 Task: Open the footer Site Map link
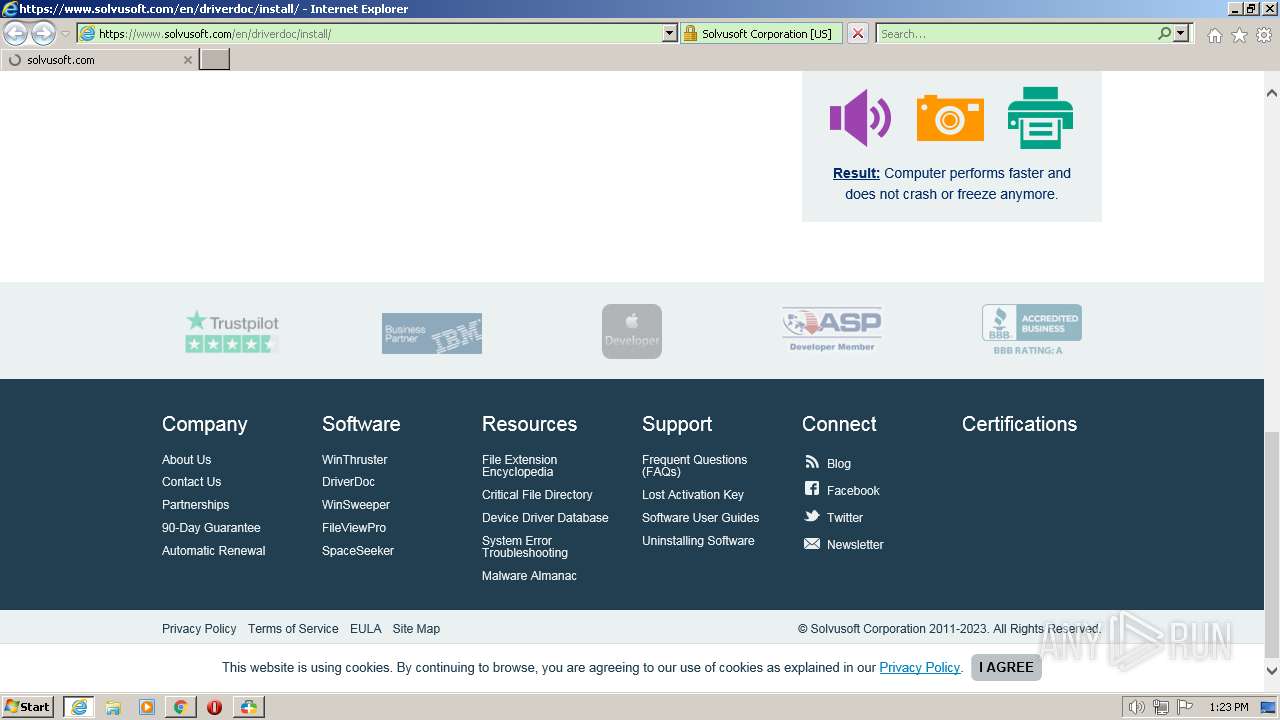pos(416,629)
